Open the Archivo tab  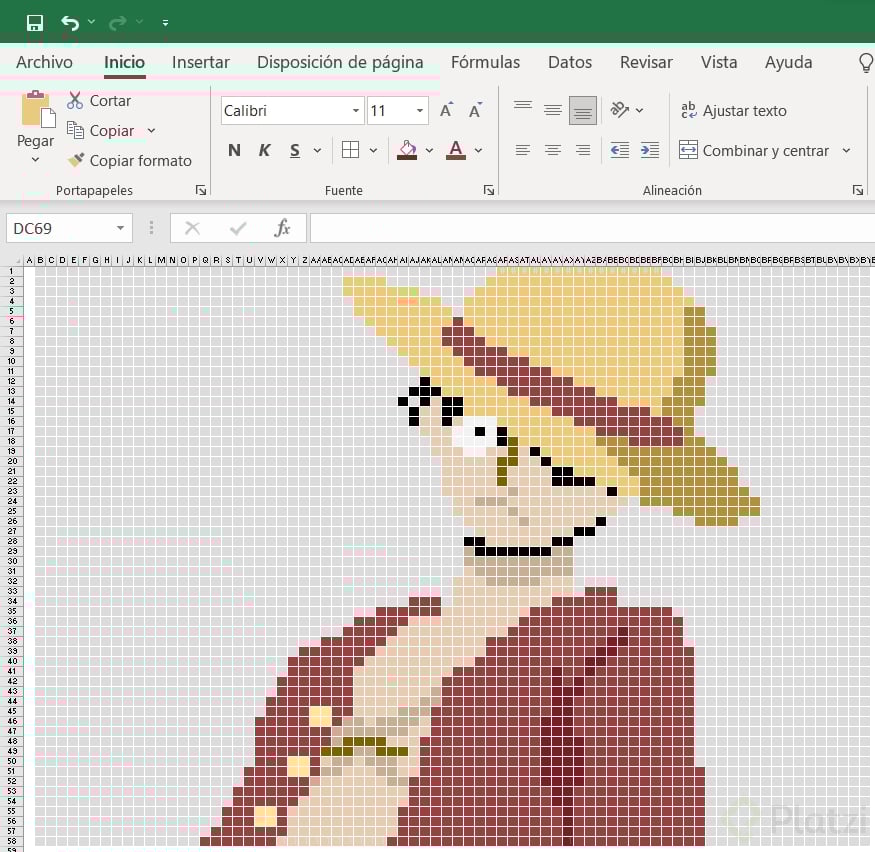pos(44,62)
